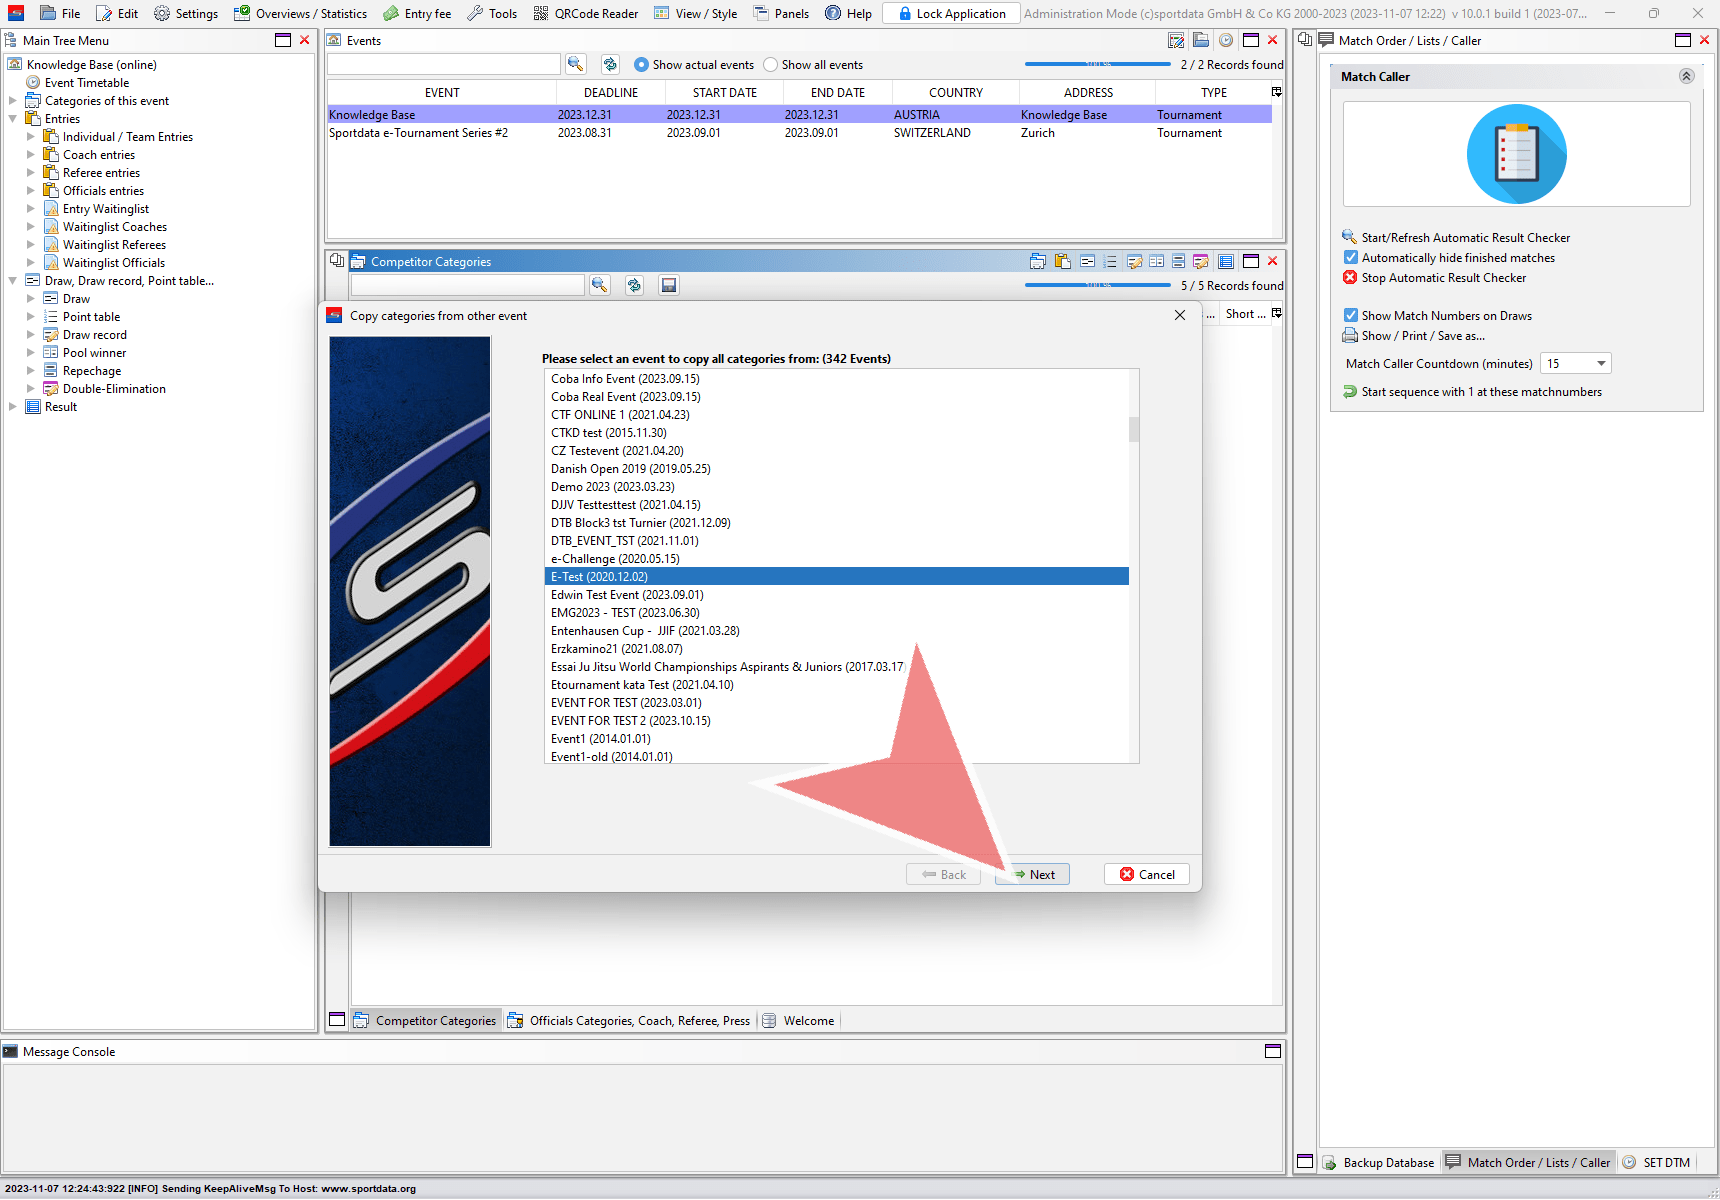This screenshot has height=1200, width=1720.
Task: Click the Lock Application button
Action: tap(951, 13)
